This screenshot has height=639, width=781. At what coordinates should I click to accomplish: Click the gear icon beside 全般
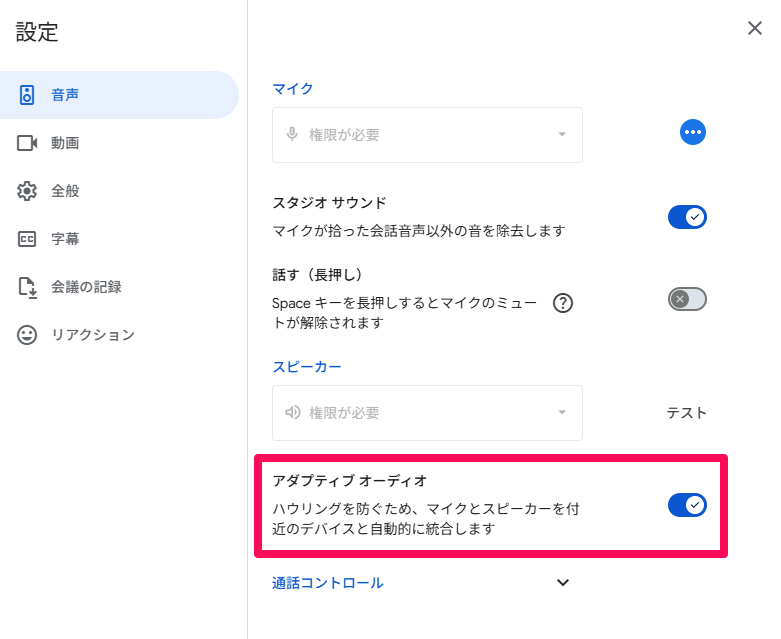[x=27, y=191]
